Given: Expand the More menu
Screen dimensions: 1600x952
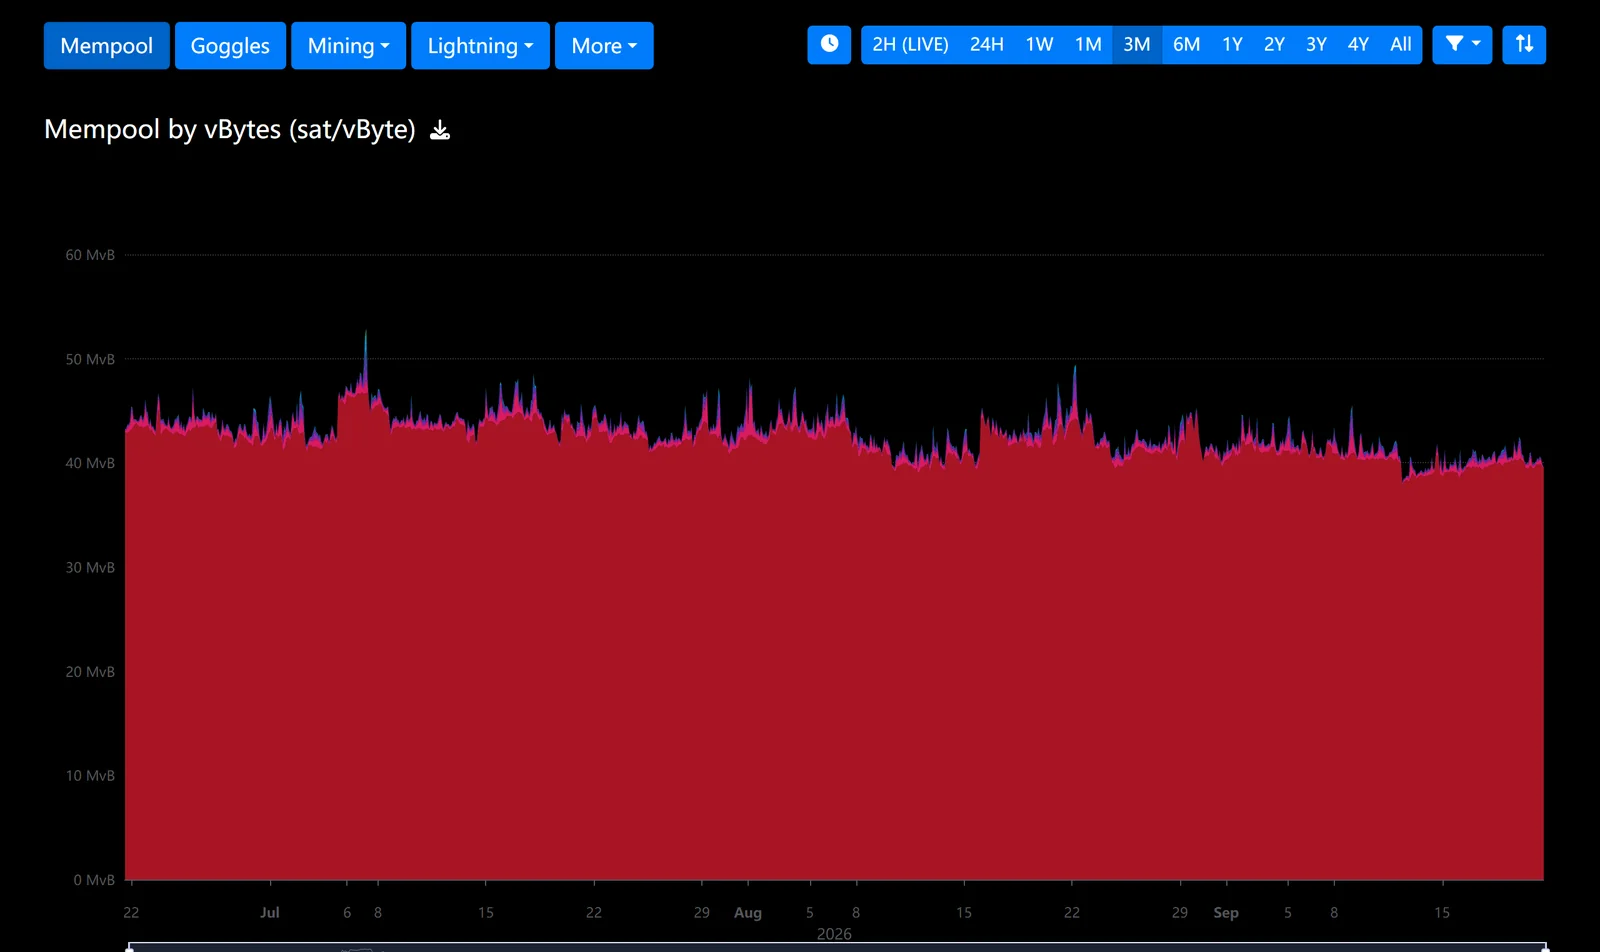Looking at the screenshot, I should point(604,46).
